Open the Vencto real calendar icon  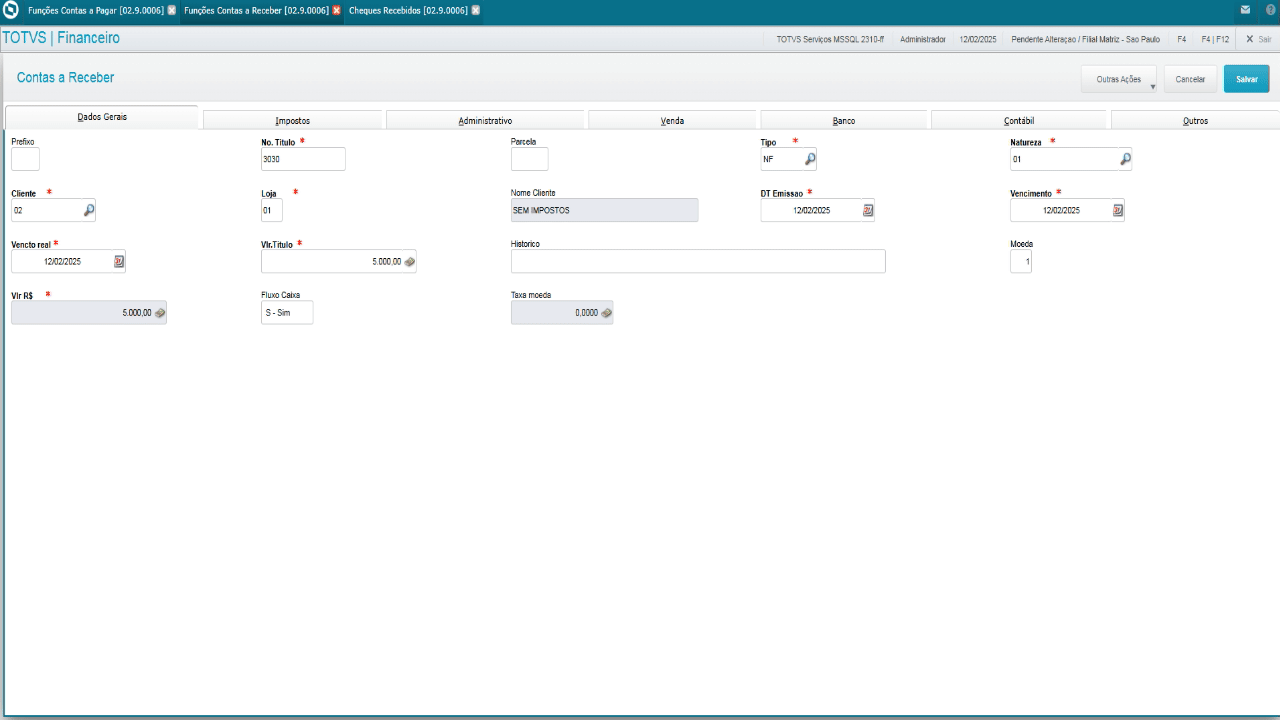tap(119, 261)
